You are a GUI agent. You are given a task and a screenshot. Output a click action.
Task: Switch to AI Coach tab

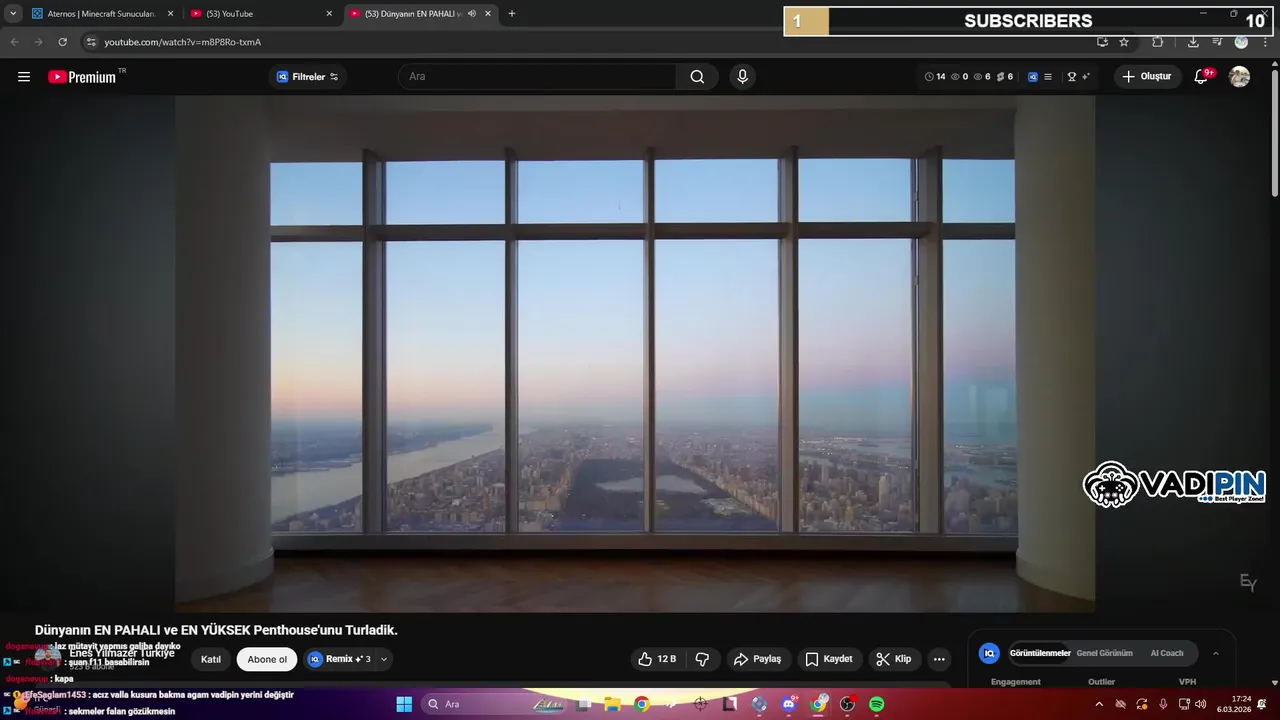tap(1167, 653)
